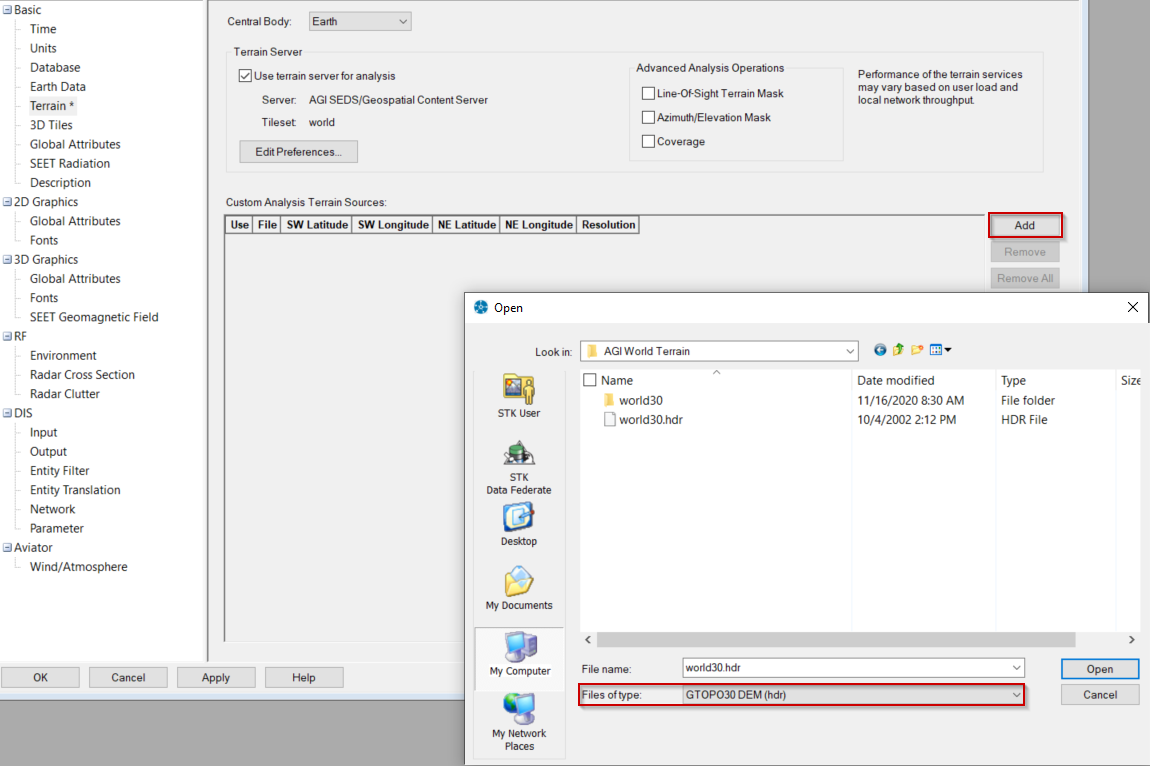The height and width of the screenshot is (766, 1150).
Task: Open the STK User shortcut
Action: 518,395
